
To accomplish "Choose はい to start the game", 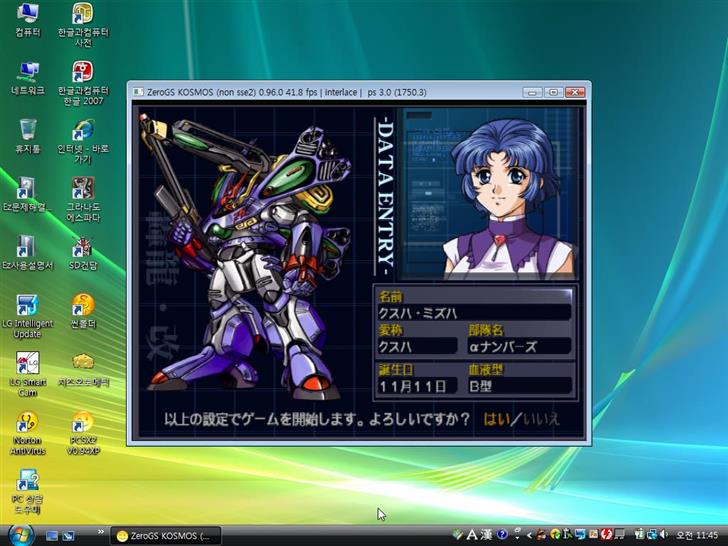I will pos(496,419).
